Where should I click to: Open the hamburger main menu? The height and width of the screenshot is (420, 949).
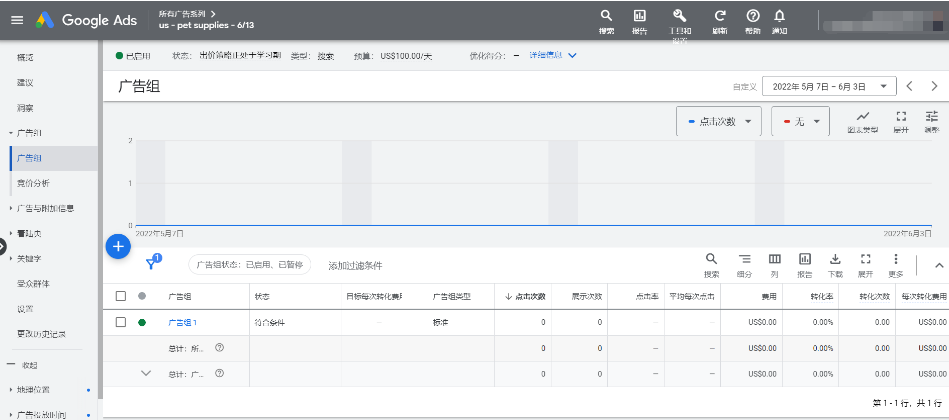(16, 20)
